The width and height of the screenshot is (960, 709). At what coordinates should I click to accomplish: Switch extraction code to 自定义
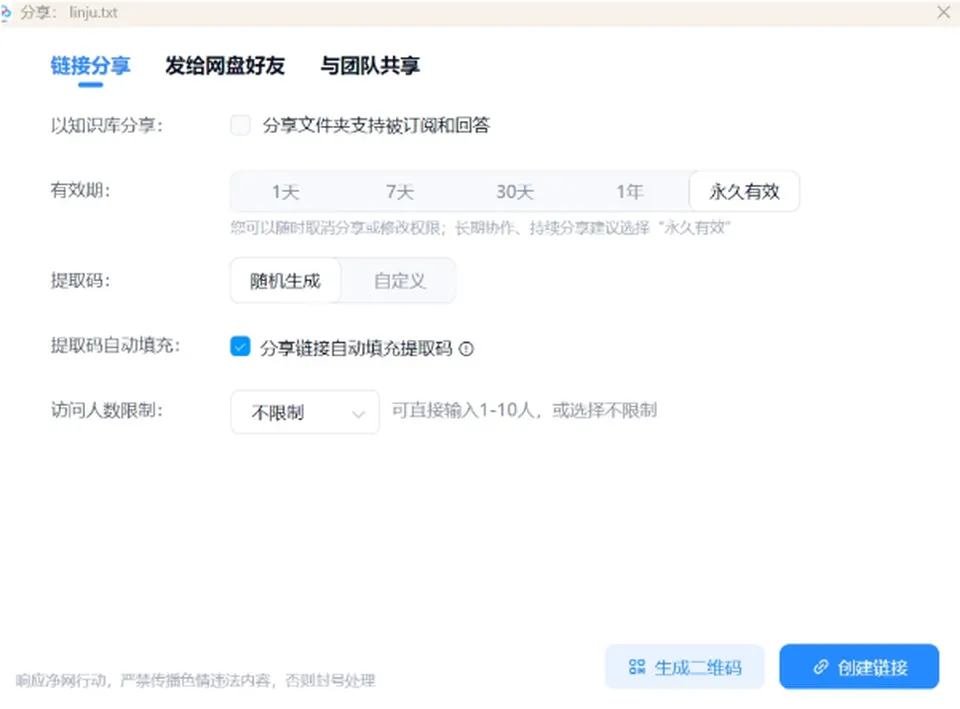pyautogui.click(x=399, y=281)
